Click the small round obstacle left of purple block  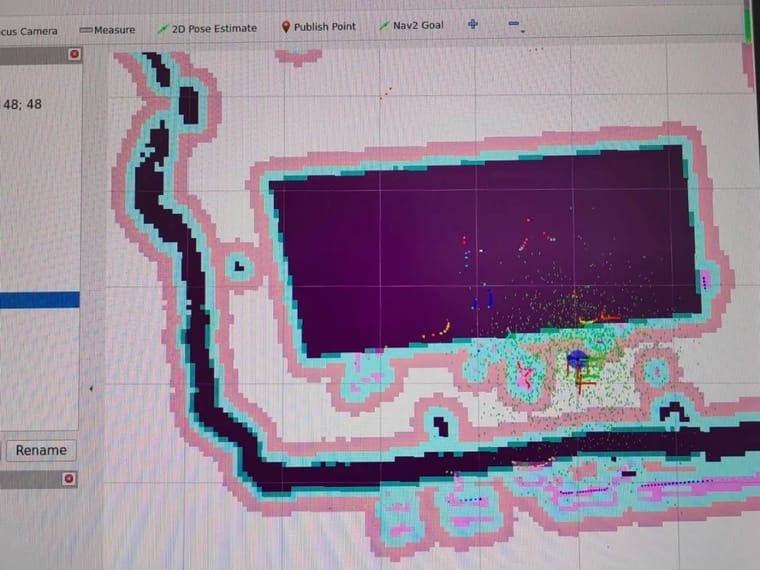coord(239,267)
